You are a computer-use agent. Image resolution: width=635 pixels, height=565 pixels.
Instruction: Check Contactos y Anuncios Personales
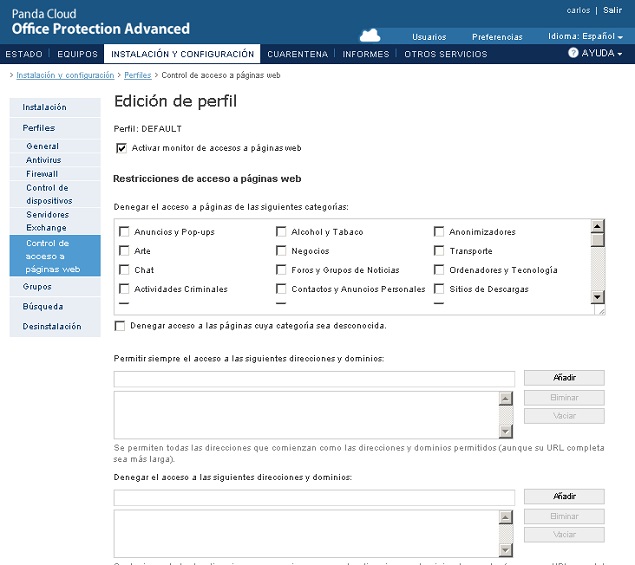[281, 289]
